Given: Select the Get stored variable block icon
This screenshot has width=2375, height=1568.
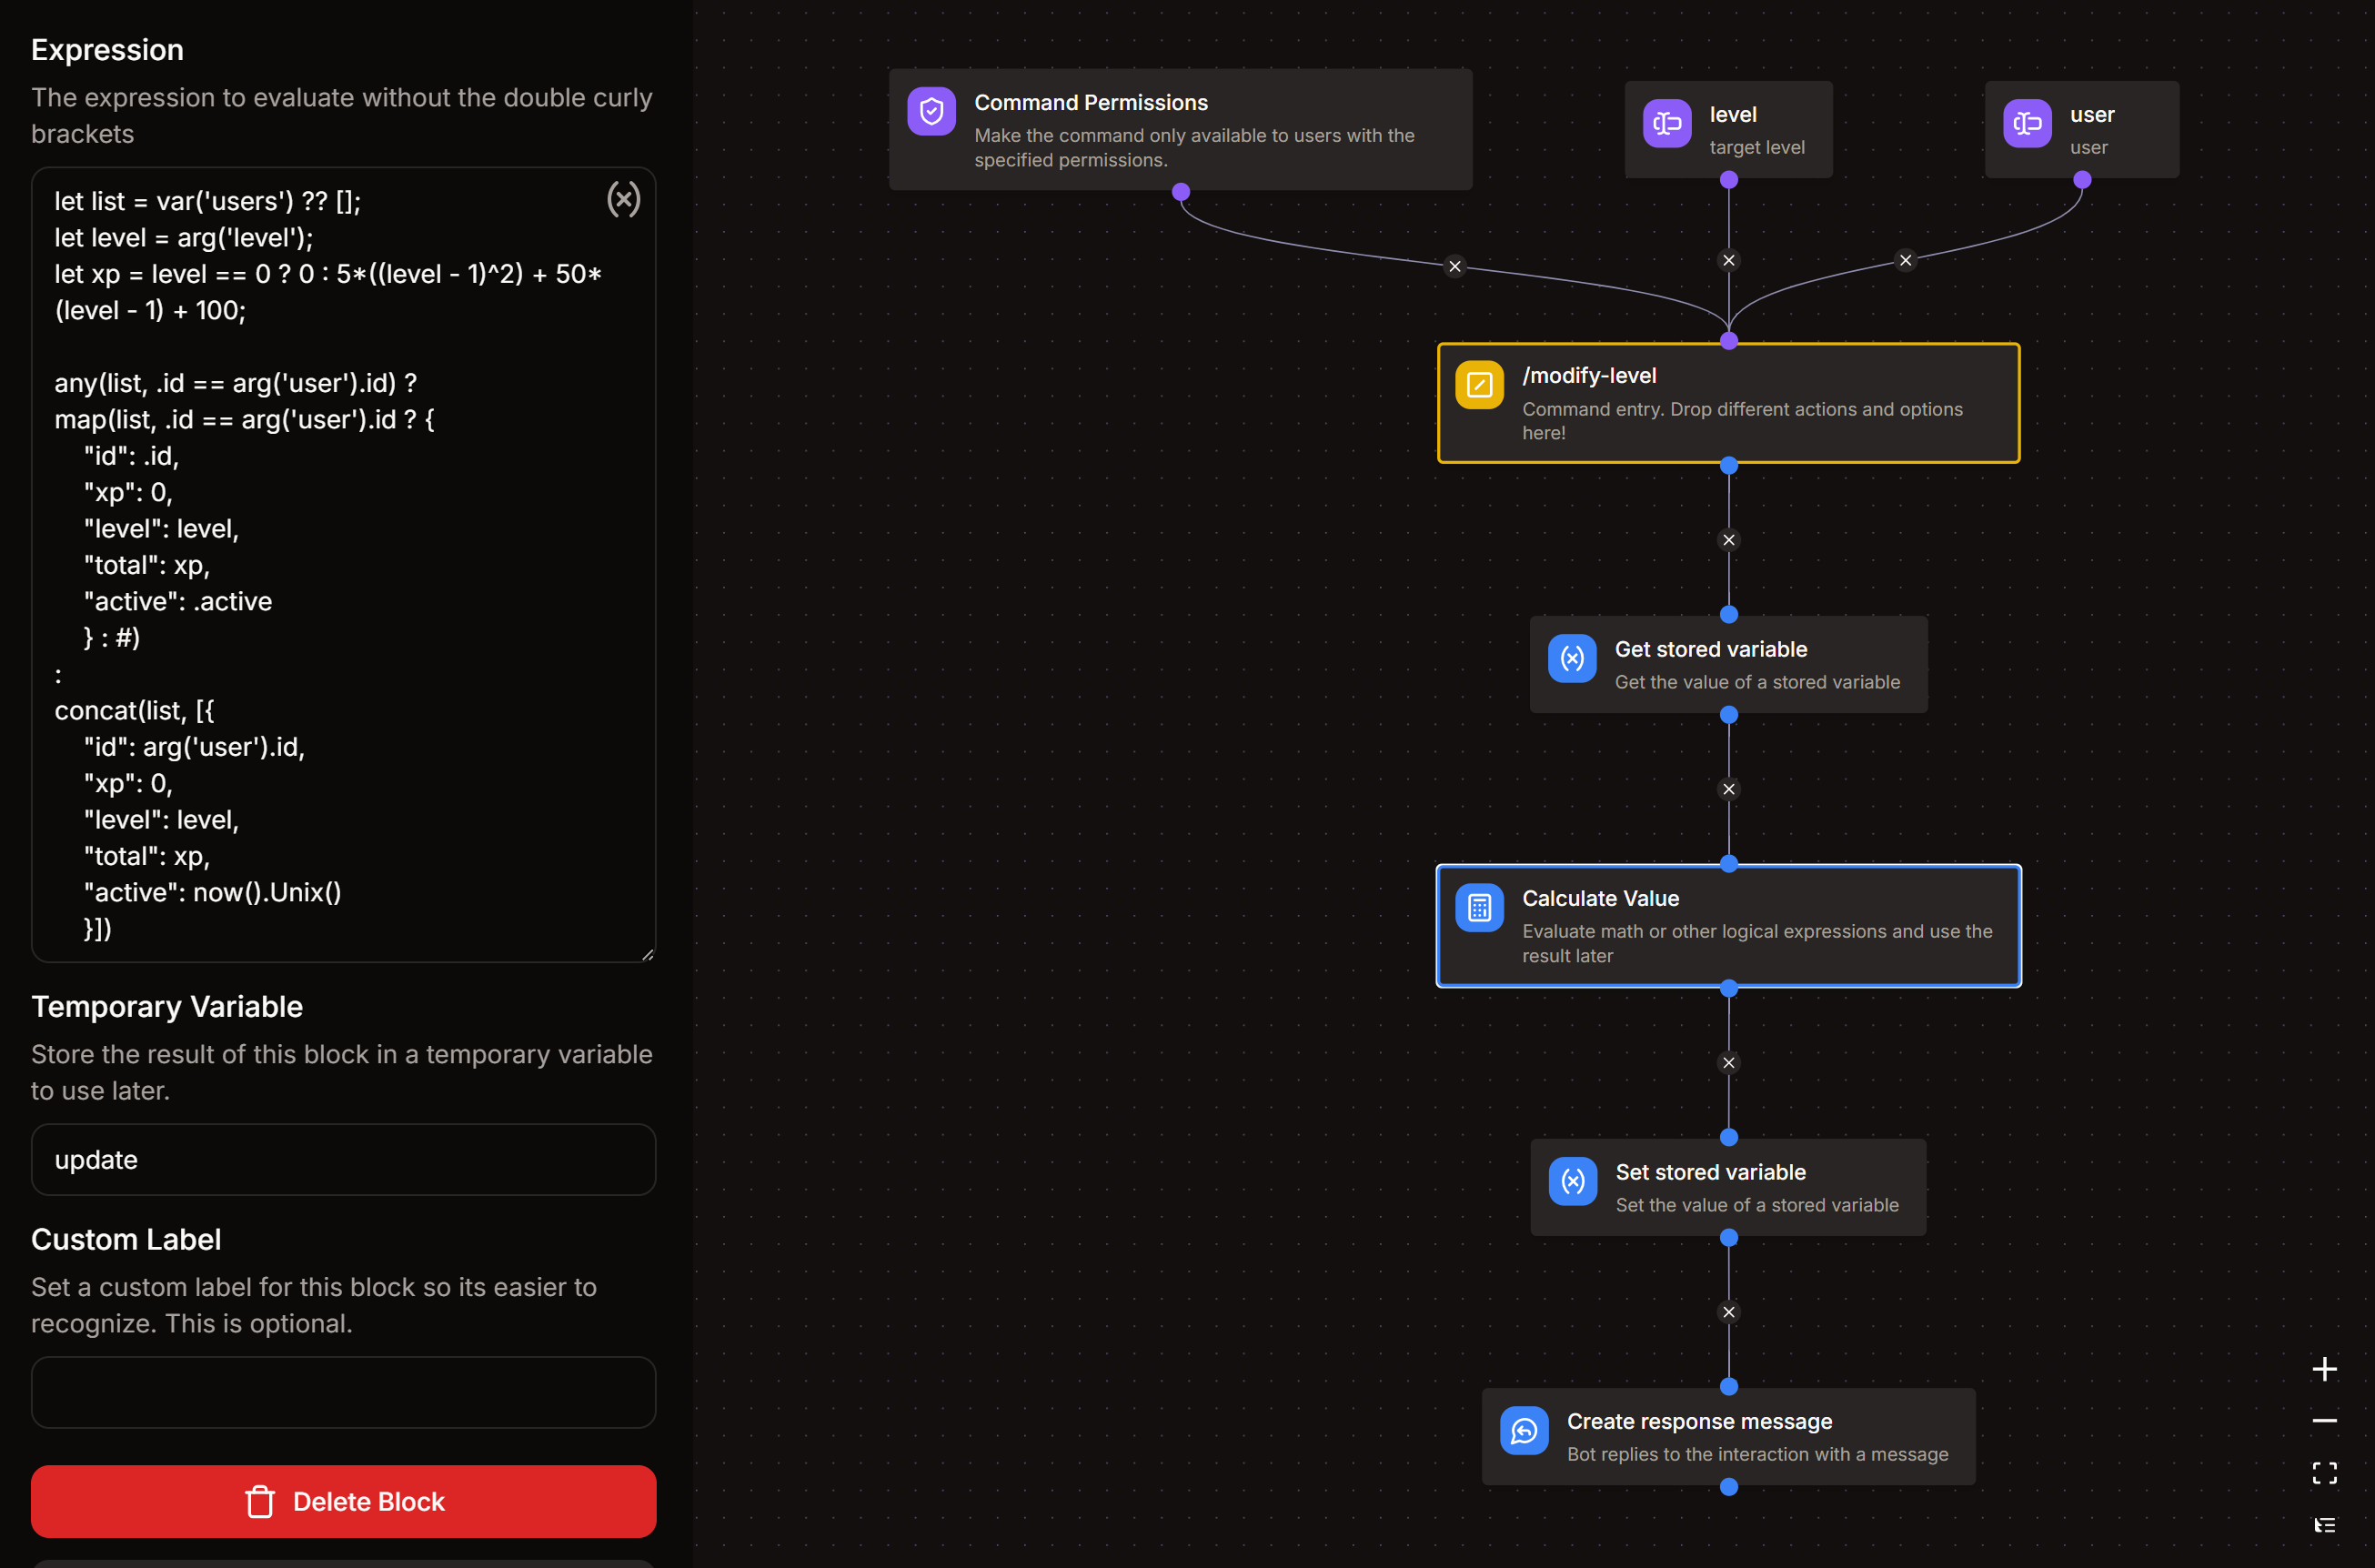Looking at the screenshot, I should pyautogui.click(x=1572, y=659).
